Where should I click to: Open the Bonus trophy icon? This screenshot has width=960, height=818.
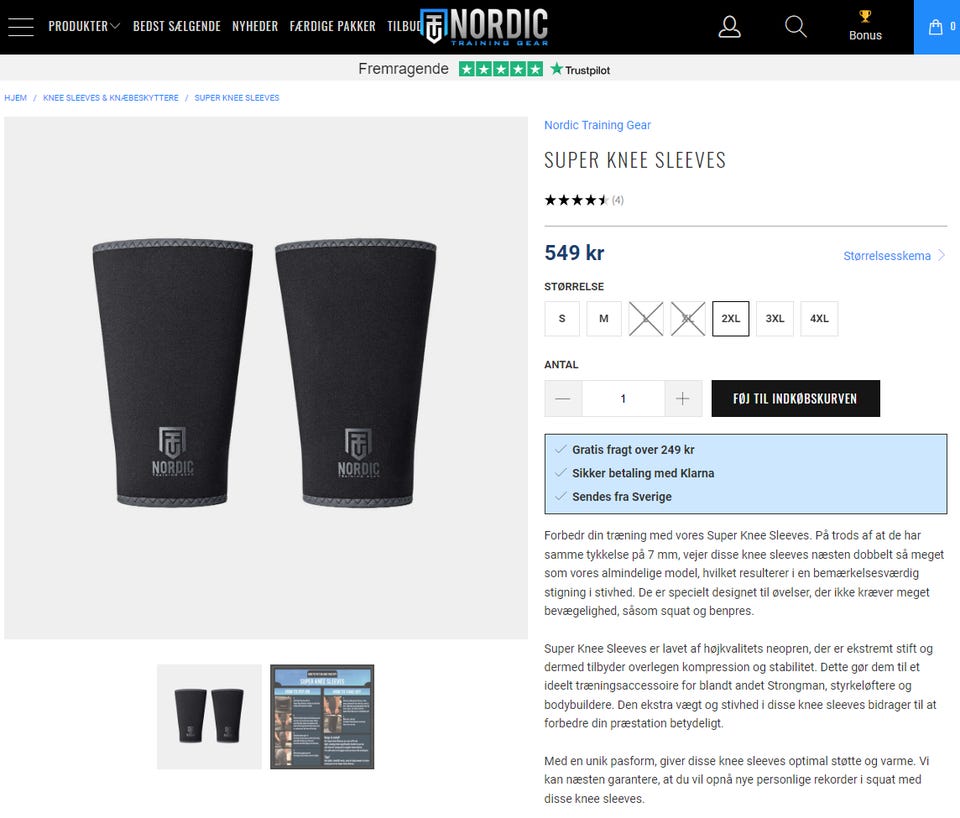tap(865, 26)
